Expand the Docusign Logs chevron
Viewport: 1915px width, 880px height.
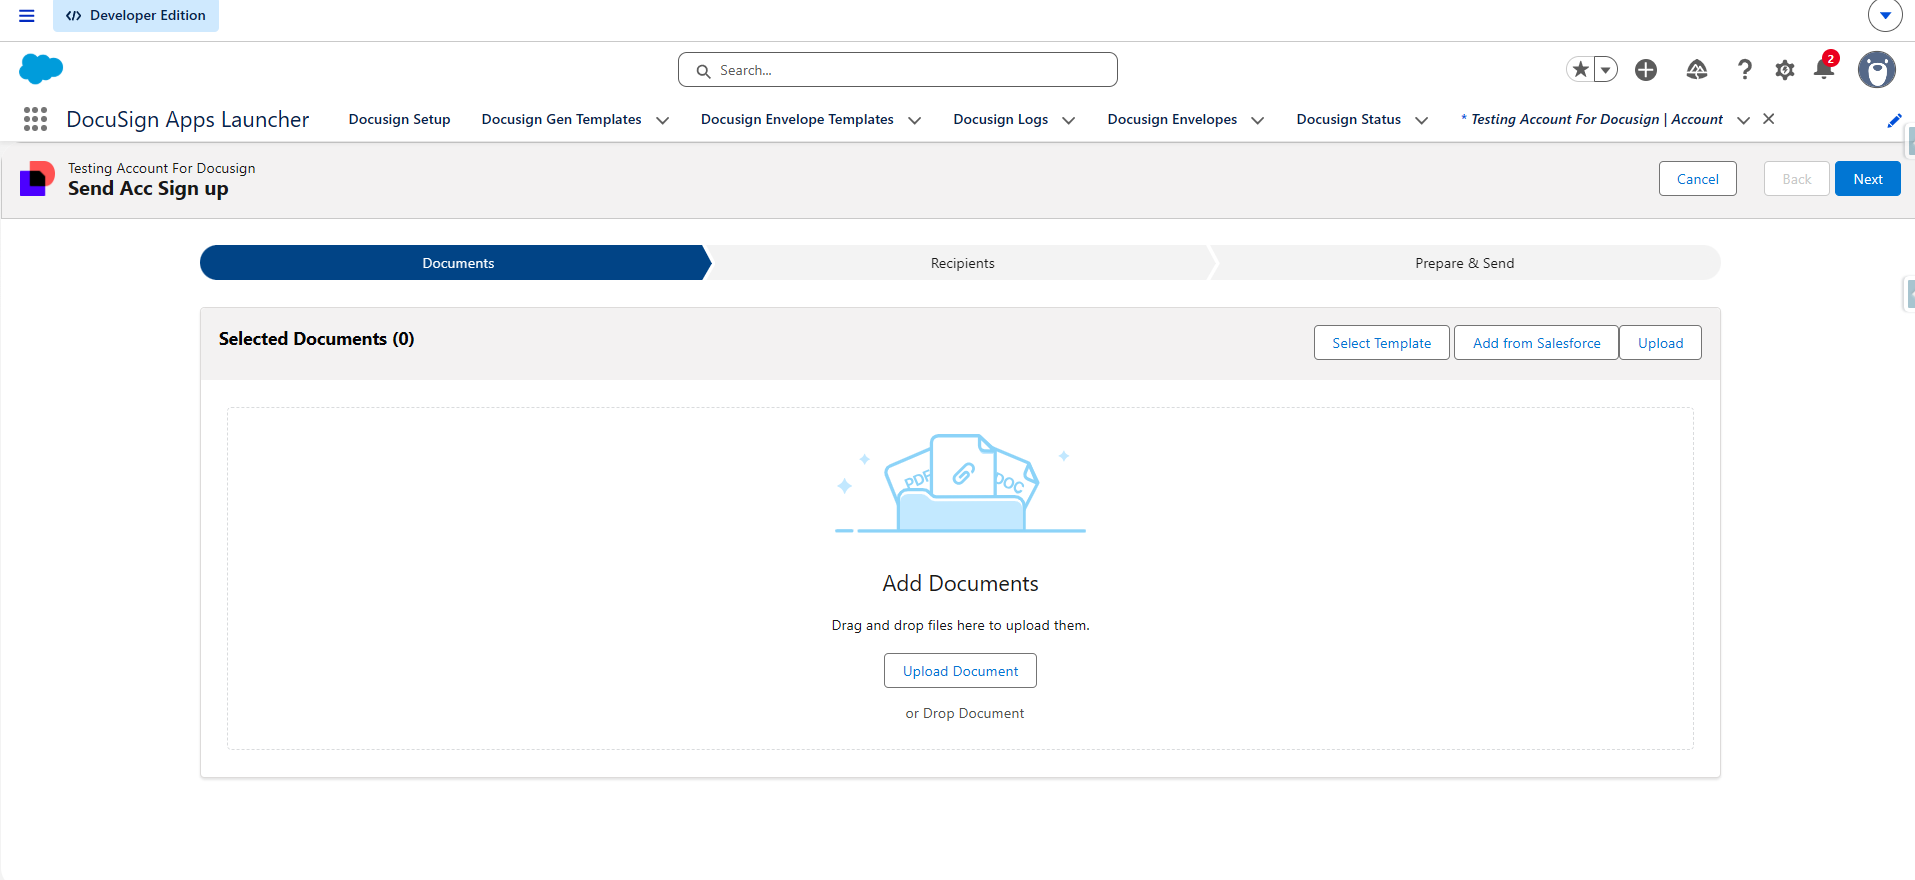pos(1068,120)
